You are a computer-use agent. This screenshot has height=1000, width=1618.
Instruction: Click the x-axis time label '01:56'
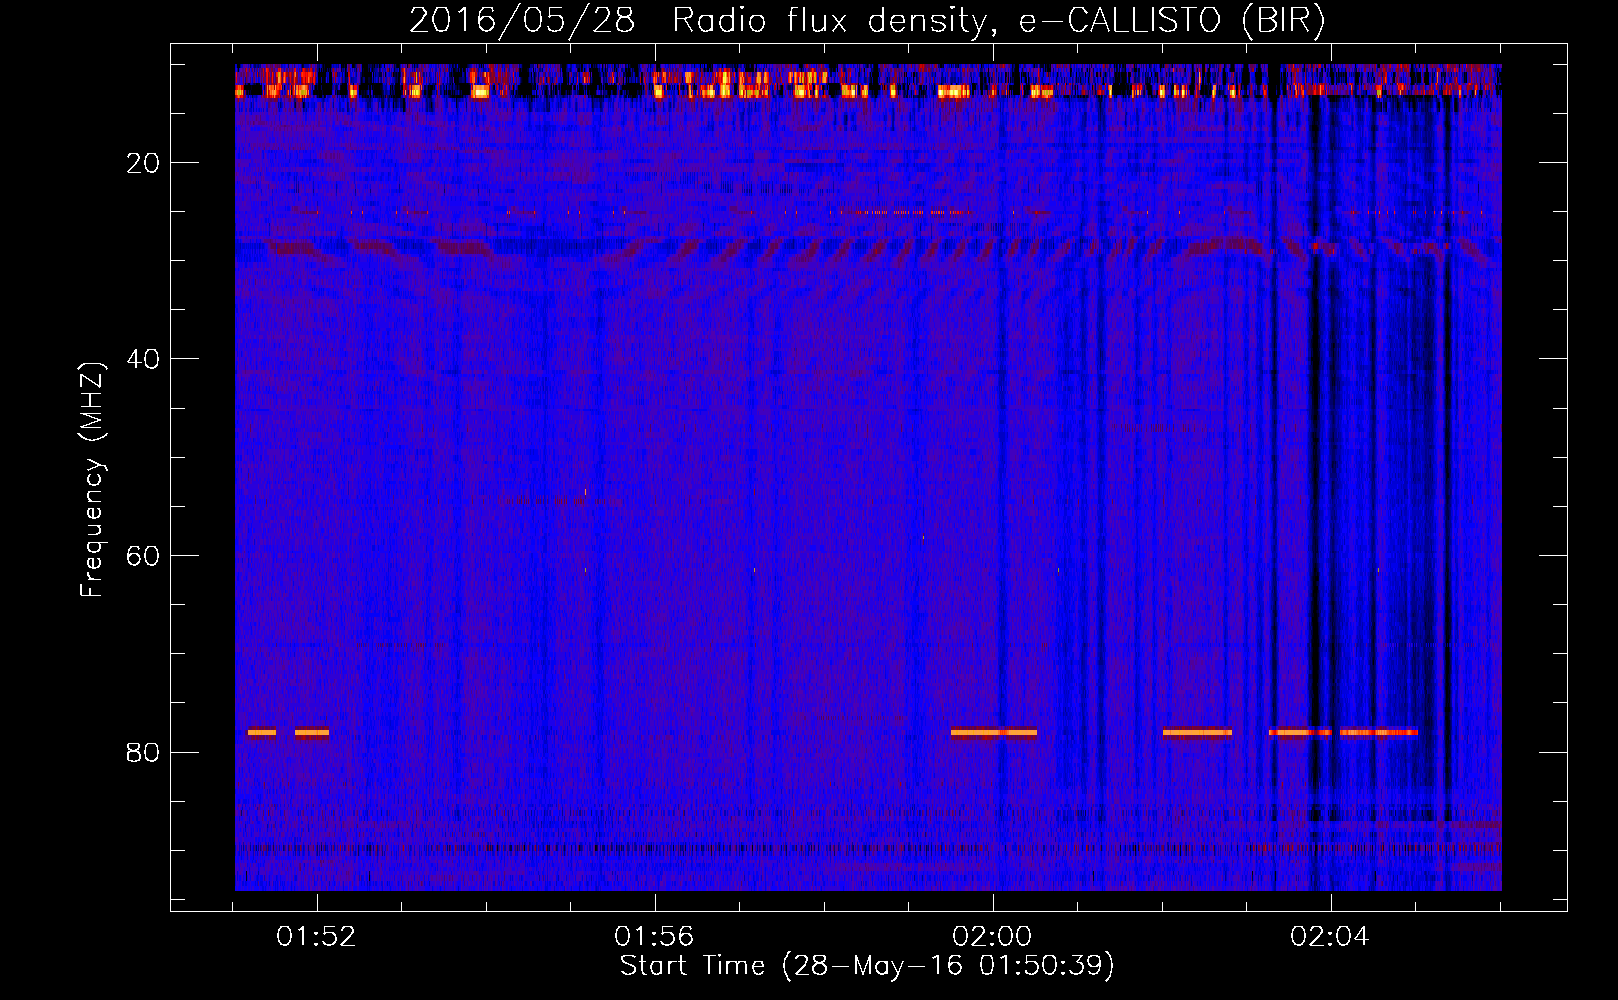[x=654, y=937]
